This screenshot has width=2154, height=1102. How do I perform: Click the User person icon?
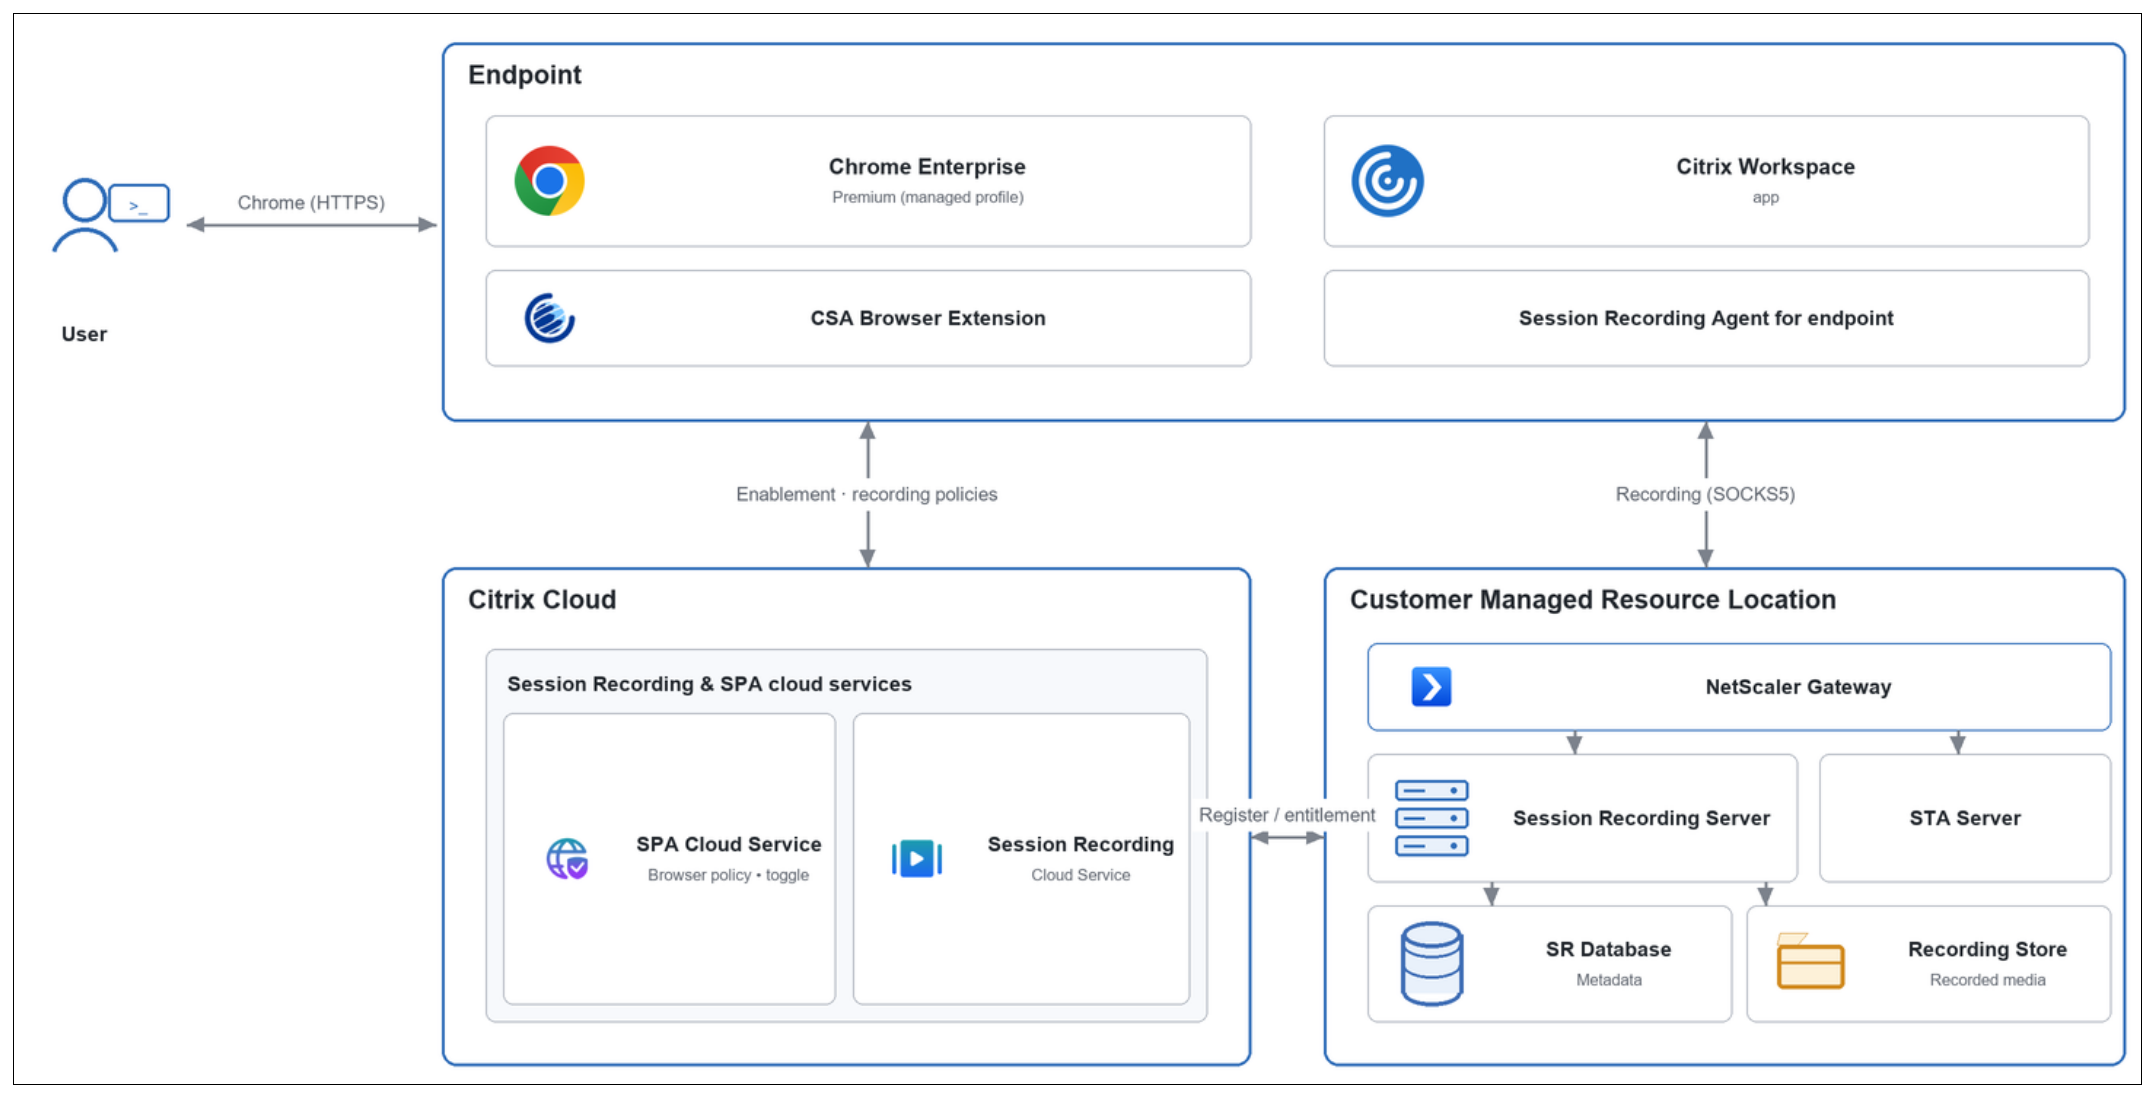pyautogui.click(x=110, y=215)
